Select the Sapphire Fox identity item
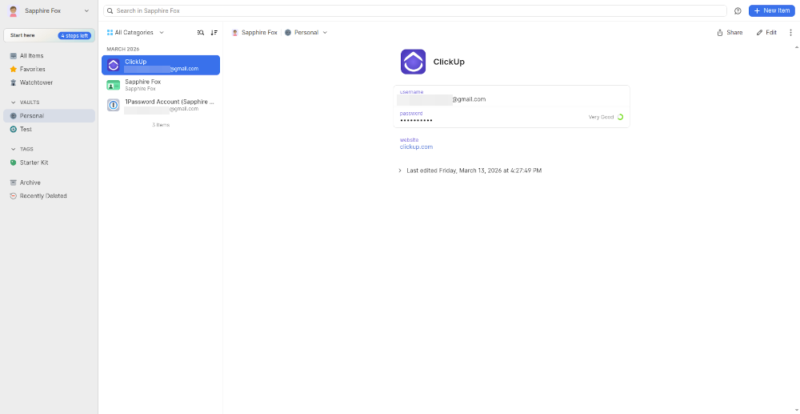The width and height of the screenshot is (800, 414). (x=161, y=85)
